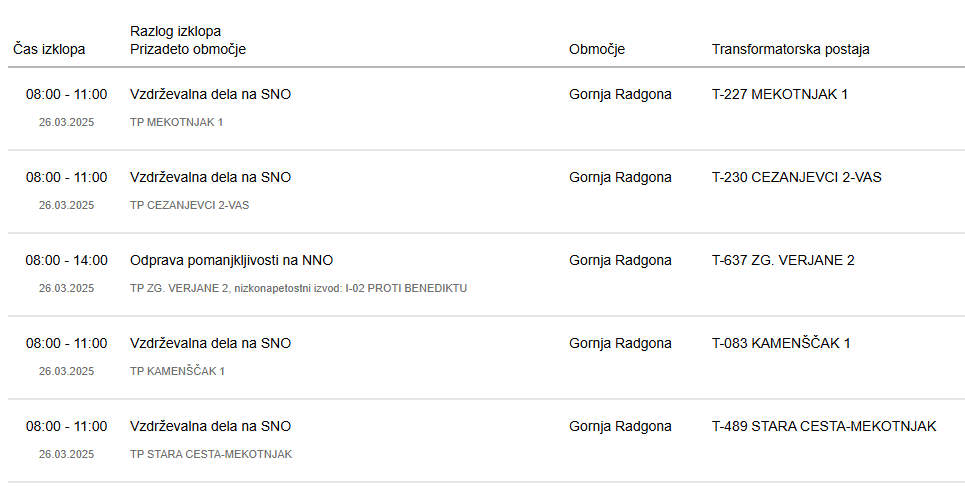Click TP STARA CESTA-MEKOTNJAK affected area text
965x502 pixels.
[211, 454]
